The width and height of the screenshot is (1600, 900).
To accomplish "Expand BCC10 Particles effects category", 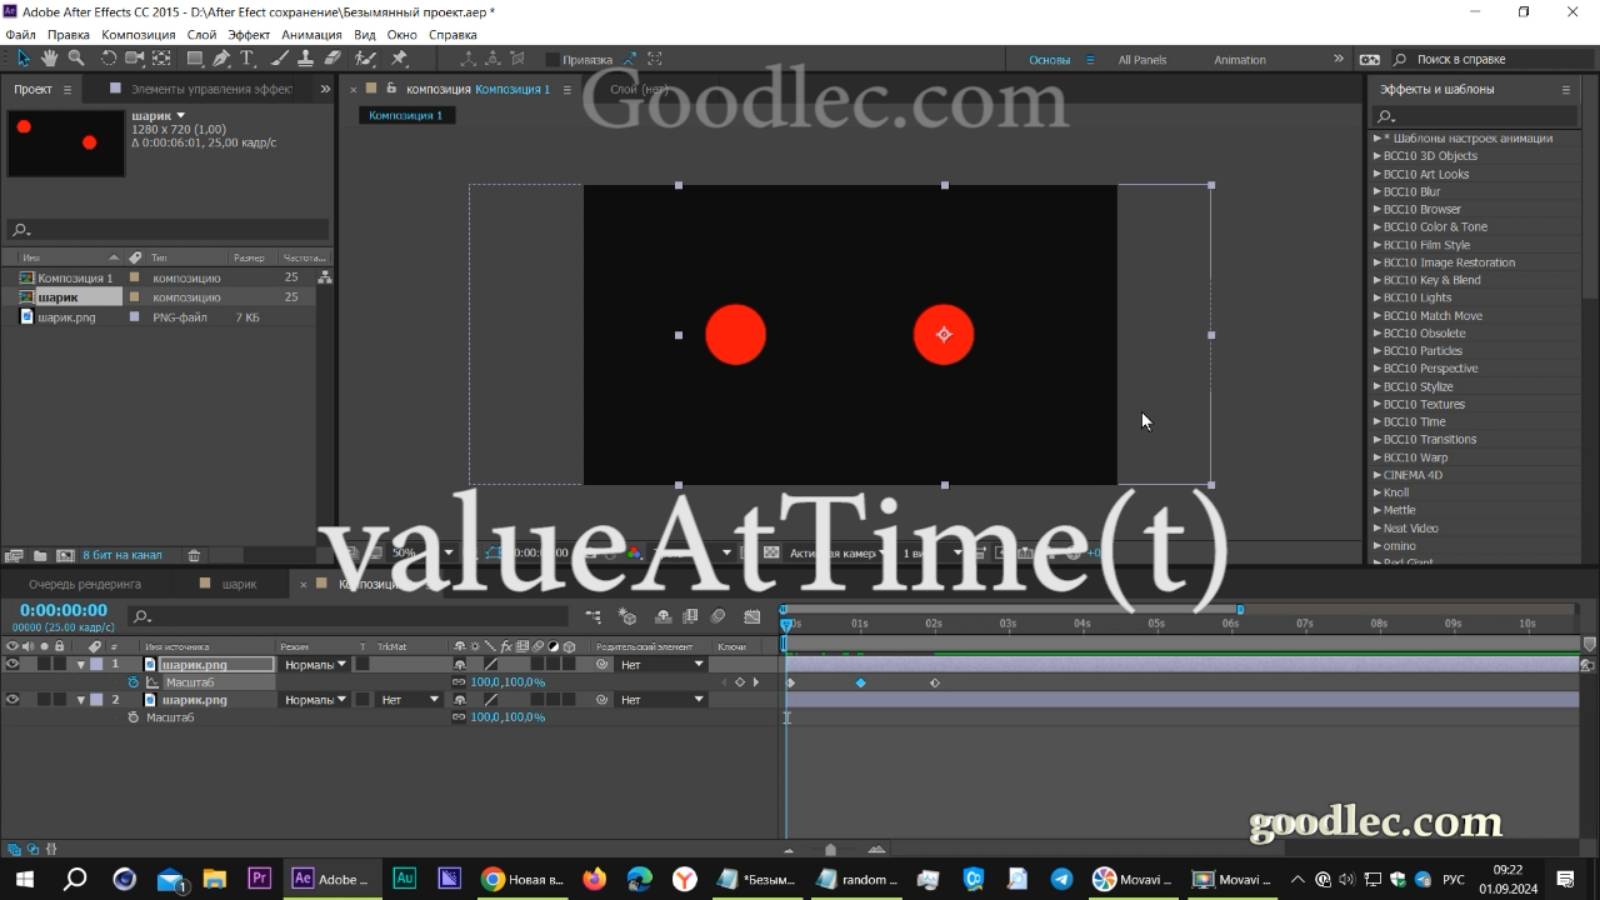I will (1377, 351).
